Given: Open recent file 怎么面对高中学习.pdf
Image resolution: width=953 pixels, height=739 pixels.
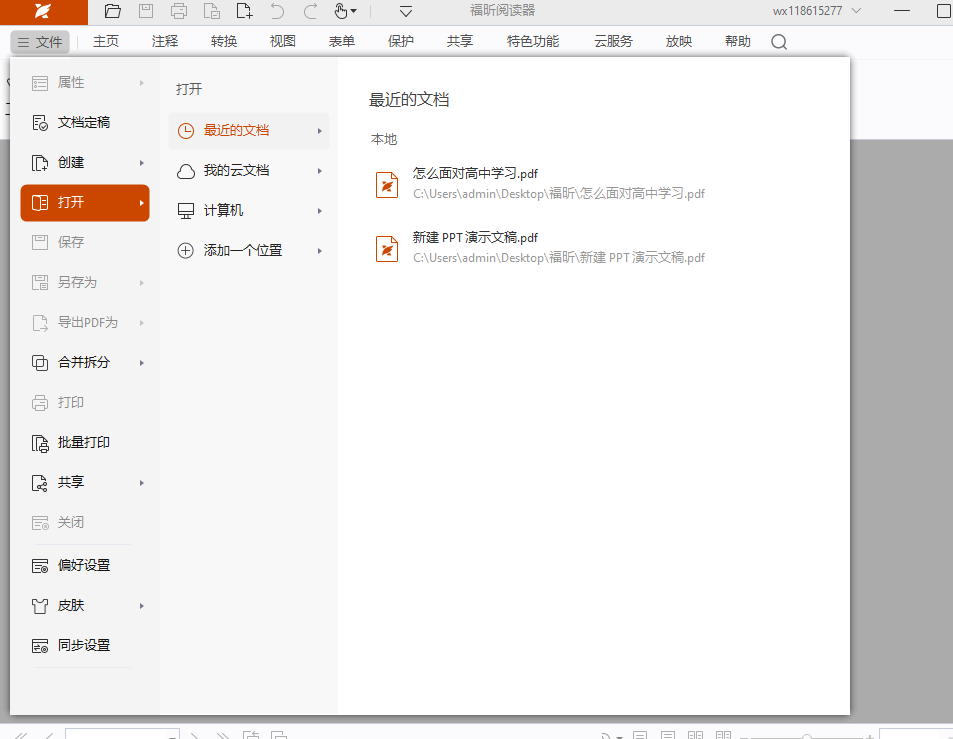Looking at the screenshot, I should pyautogui.click(x=475, y=173).
